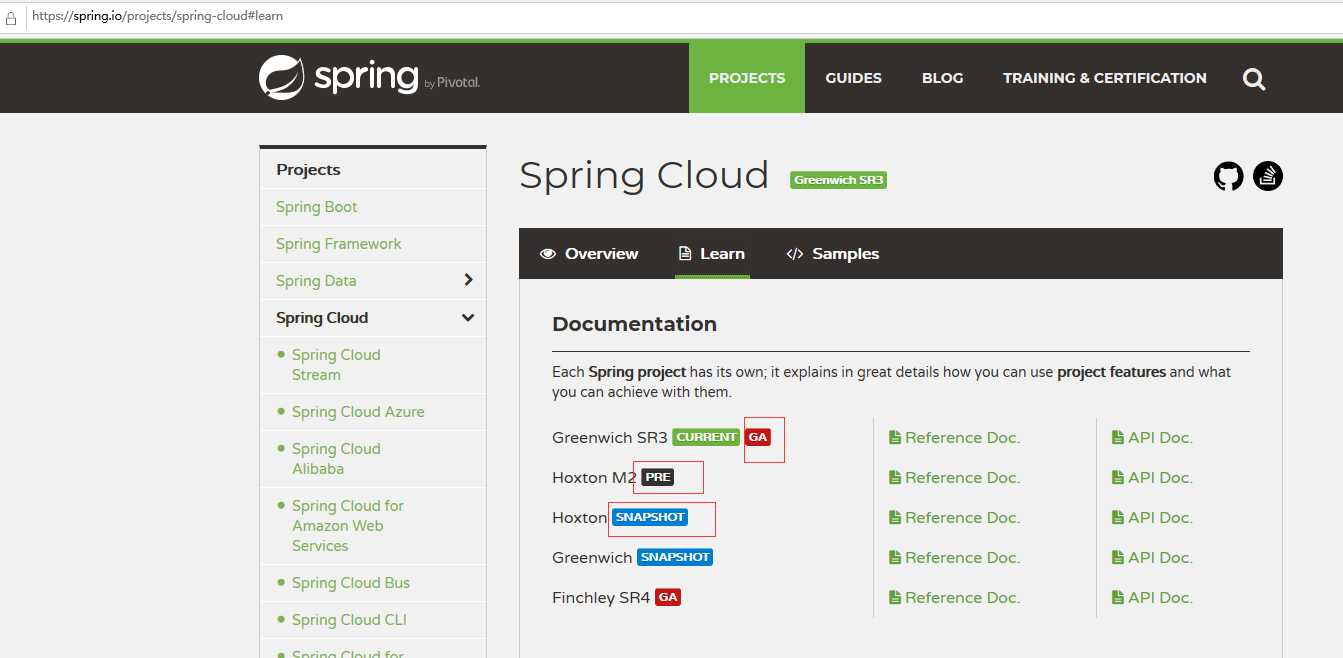The width and height of the screenshot is (1343, 658).
Task: Click the Projects sidebar heading
Action: click(x=308, y=169)
